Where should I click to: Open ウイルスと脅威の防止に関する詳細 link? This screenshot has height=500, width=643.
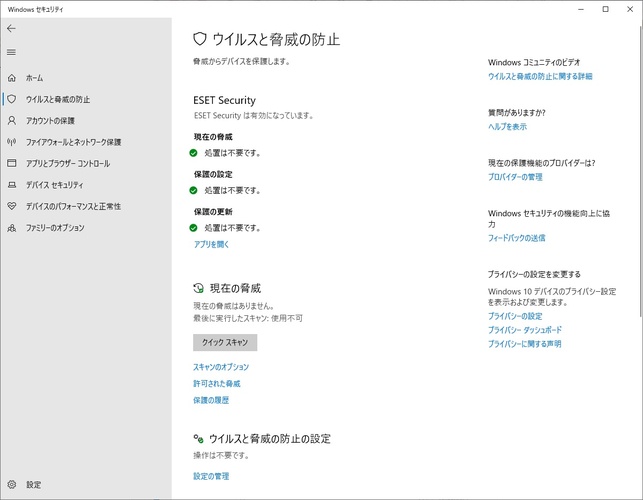pyautogui.click(x=540, y=76)
